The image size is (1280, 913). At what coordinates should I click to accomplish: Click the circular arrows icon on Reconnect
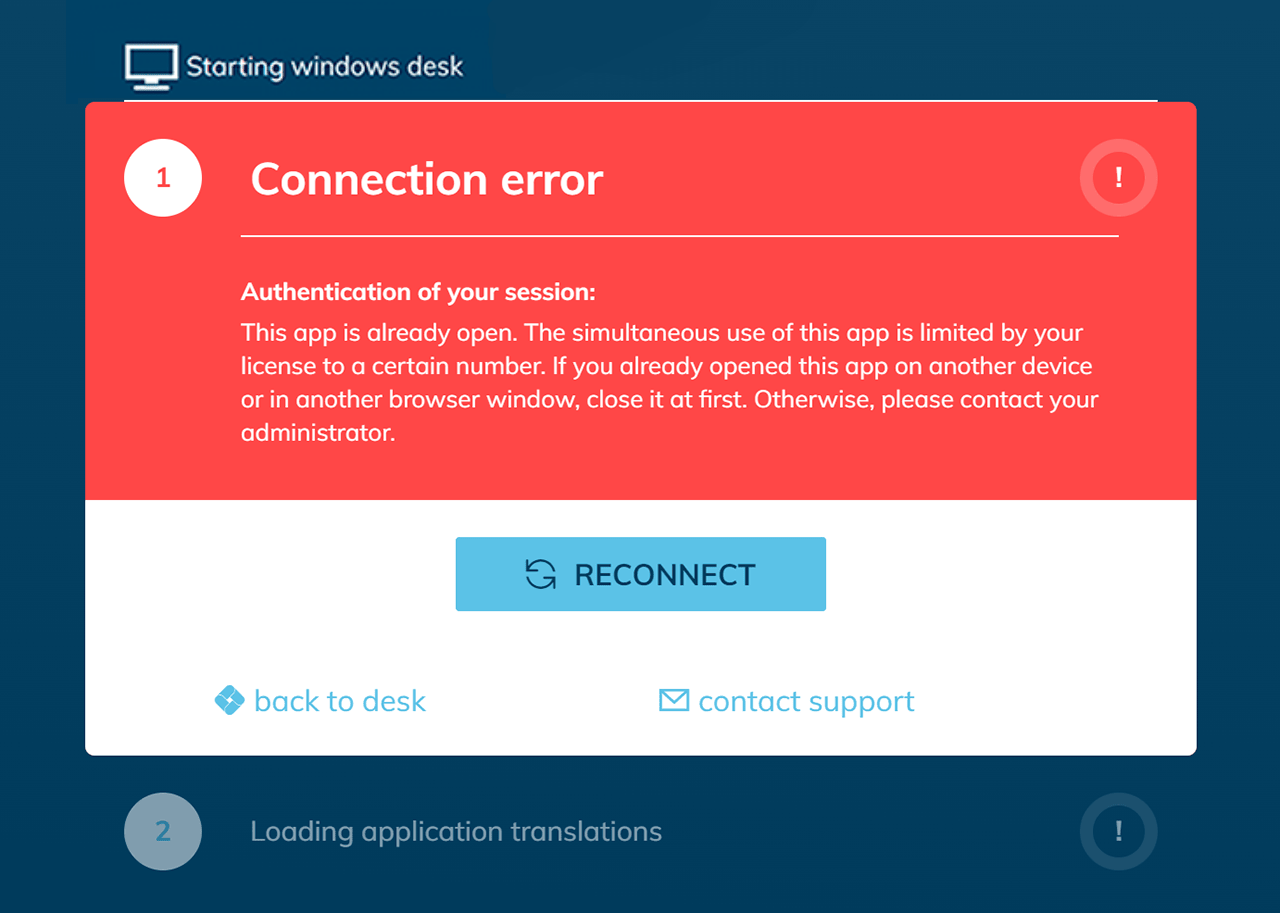(x=541, y=574)
